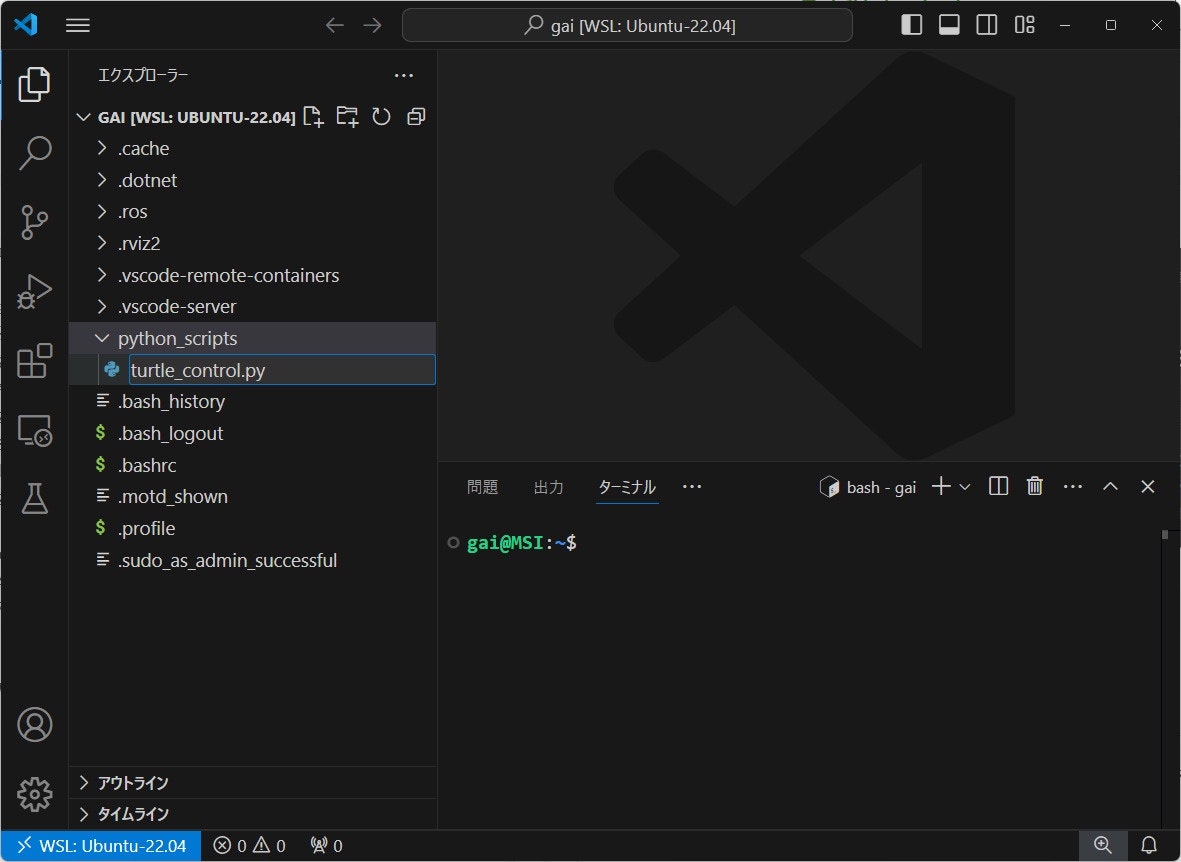Go back with the left arrow

click(334, 26)
